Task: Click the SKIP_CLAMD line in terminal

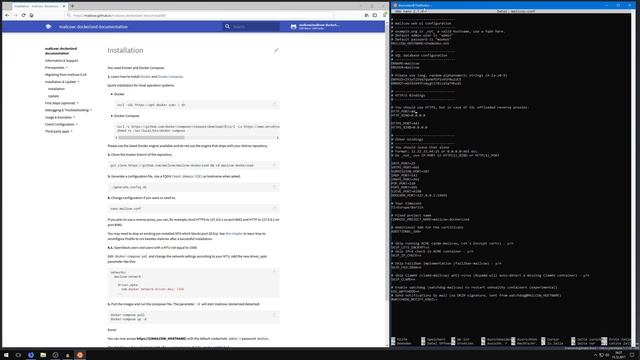Action: 403,280
